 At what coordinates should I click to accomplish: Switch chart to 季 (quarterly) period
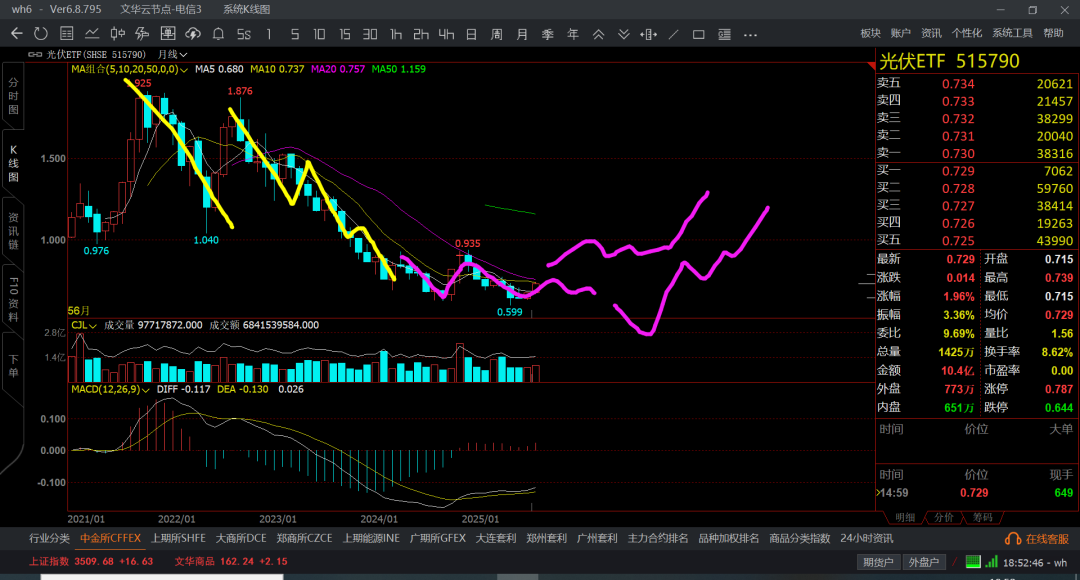point(548,34)
